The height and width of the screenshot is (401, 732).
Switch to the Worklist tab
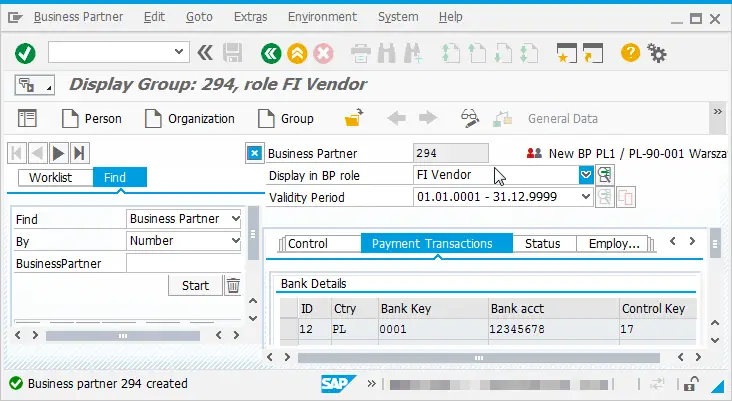(x=56, y=177)
